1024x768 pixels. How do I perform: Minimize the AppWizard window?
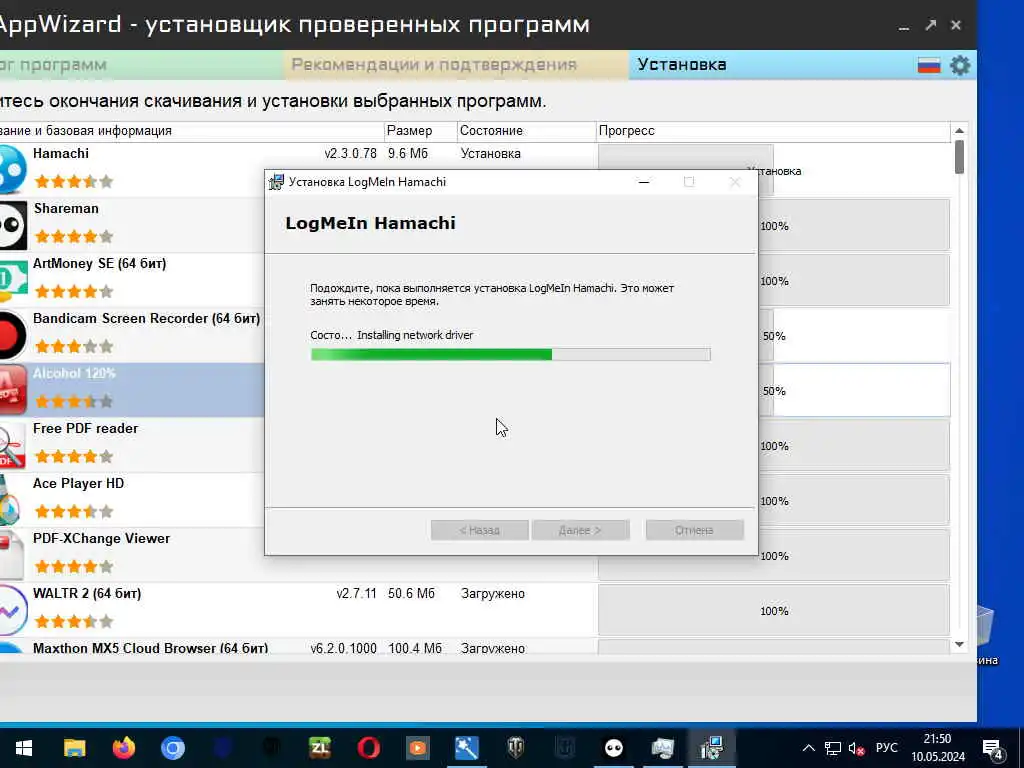click(904, 26)
